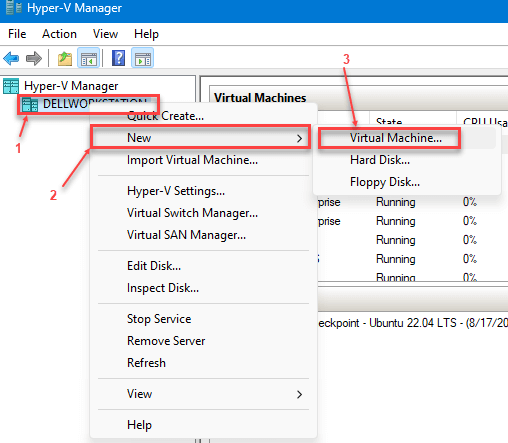Select the DELLWORKSTATION server node icon
The image size is (508, 443).
click(30, 105)
